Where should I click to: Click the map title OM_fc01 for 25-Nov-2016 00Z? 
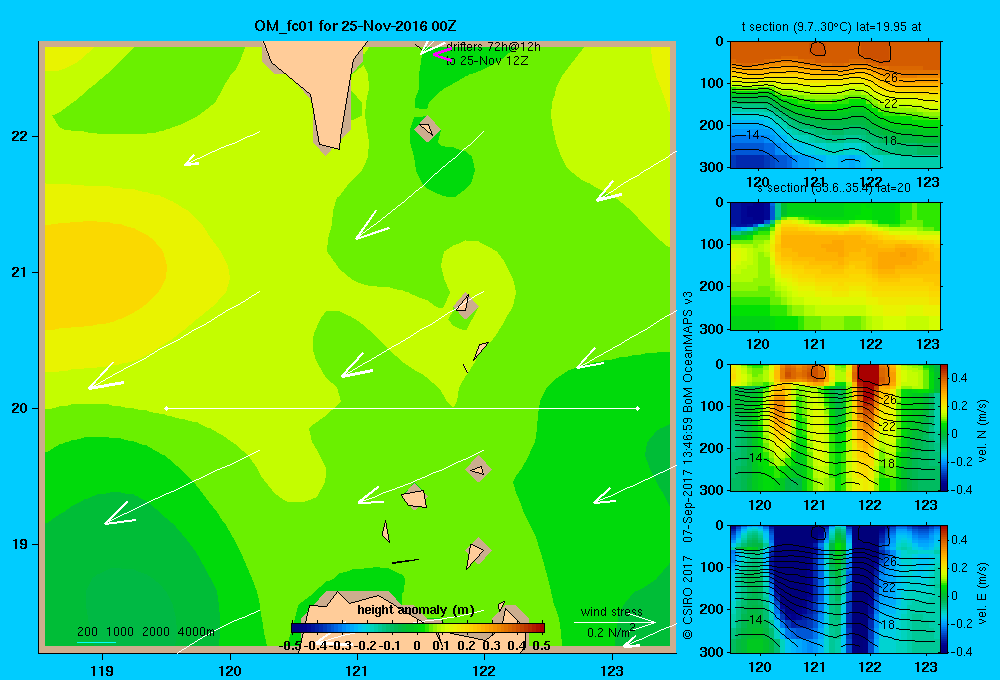(x=355, y=26)
